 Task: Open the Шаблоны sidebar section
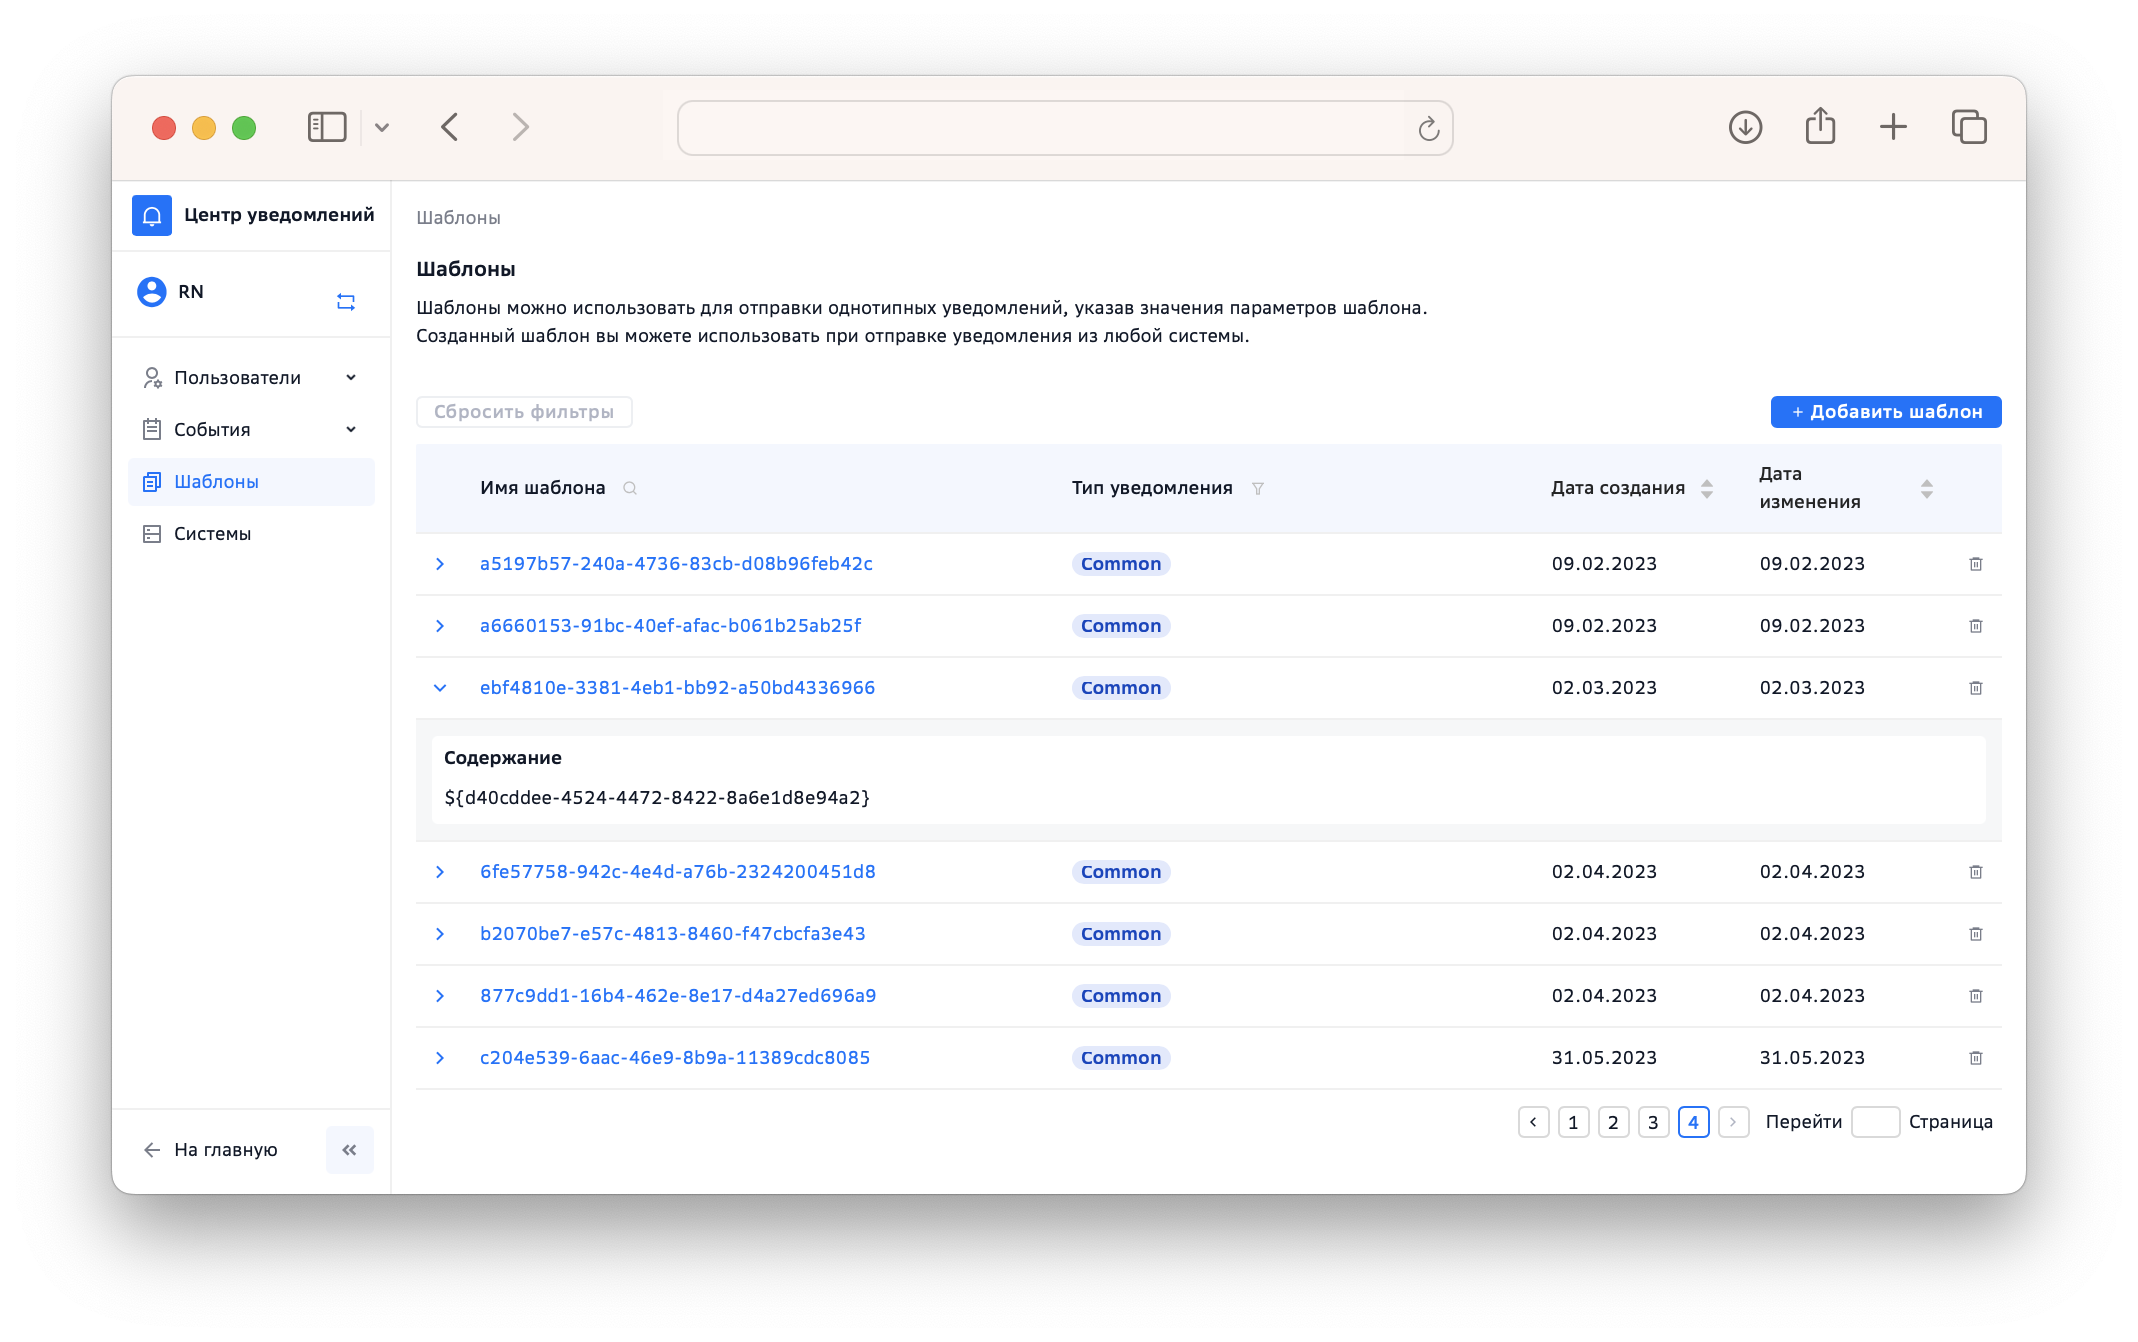click(x=251, y=482)
